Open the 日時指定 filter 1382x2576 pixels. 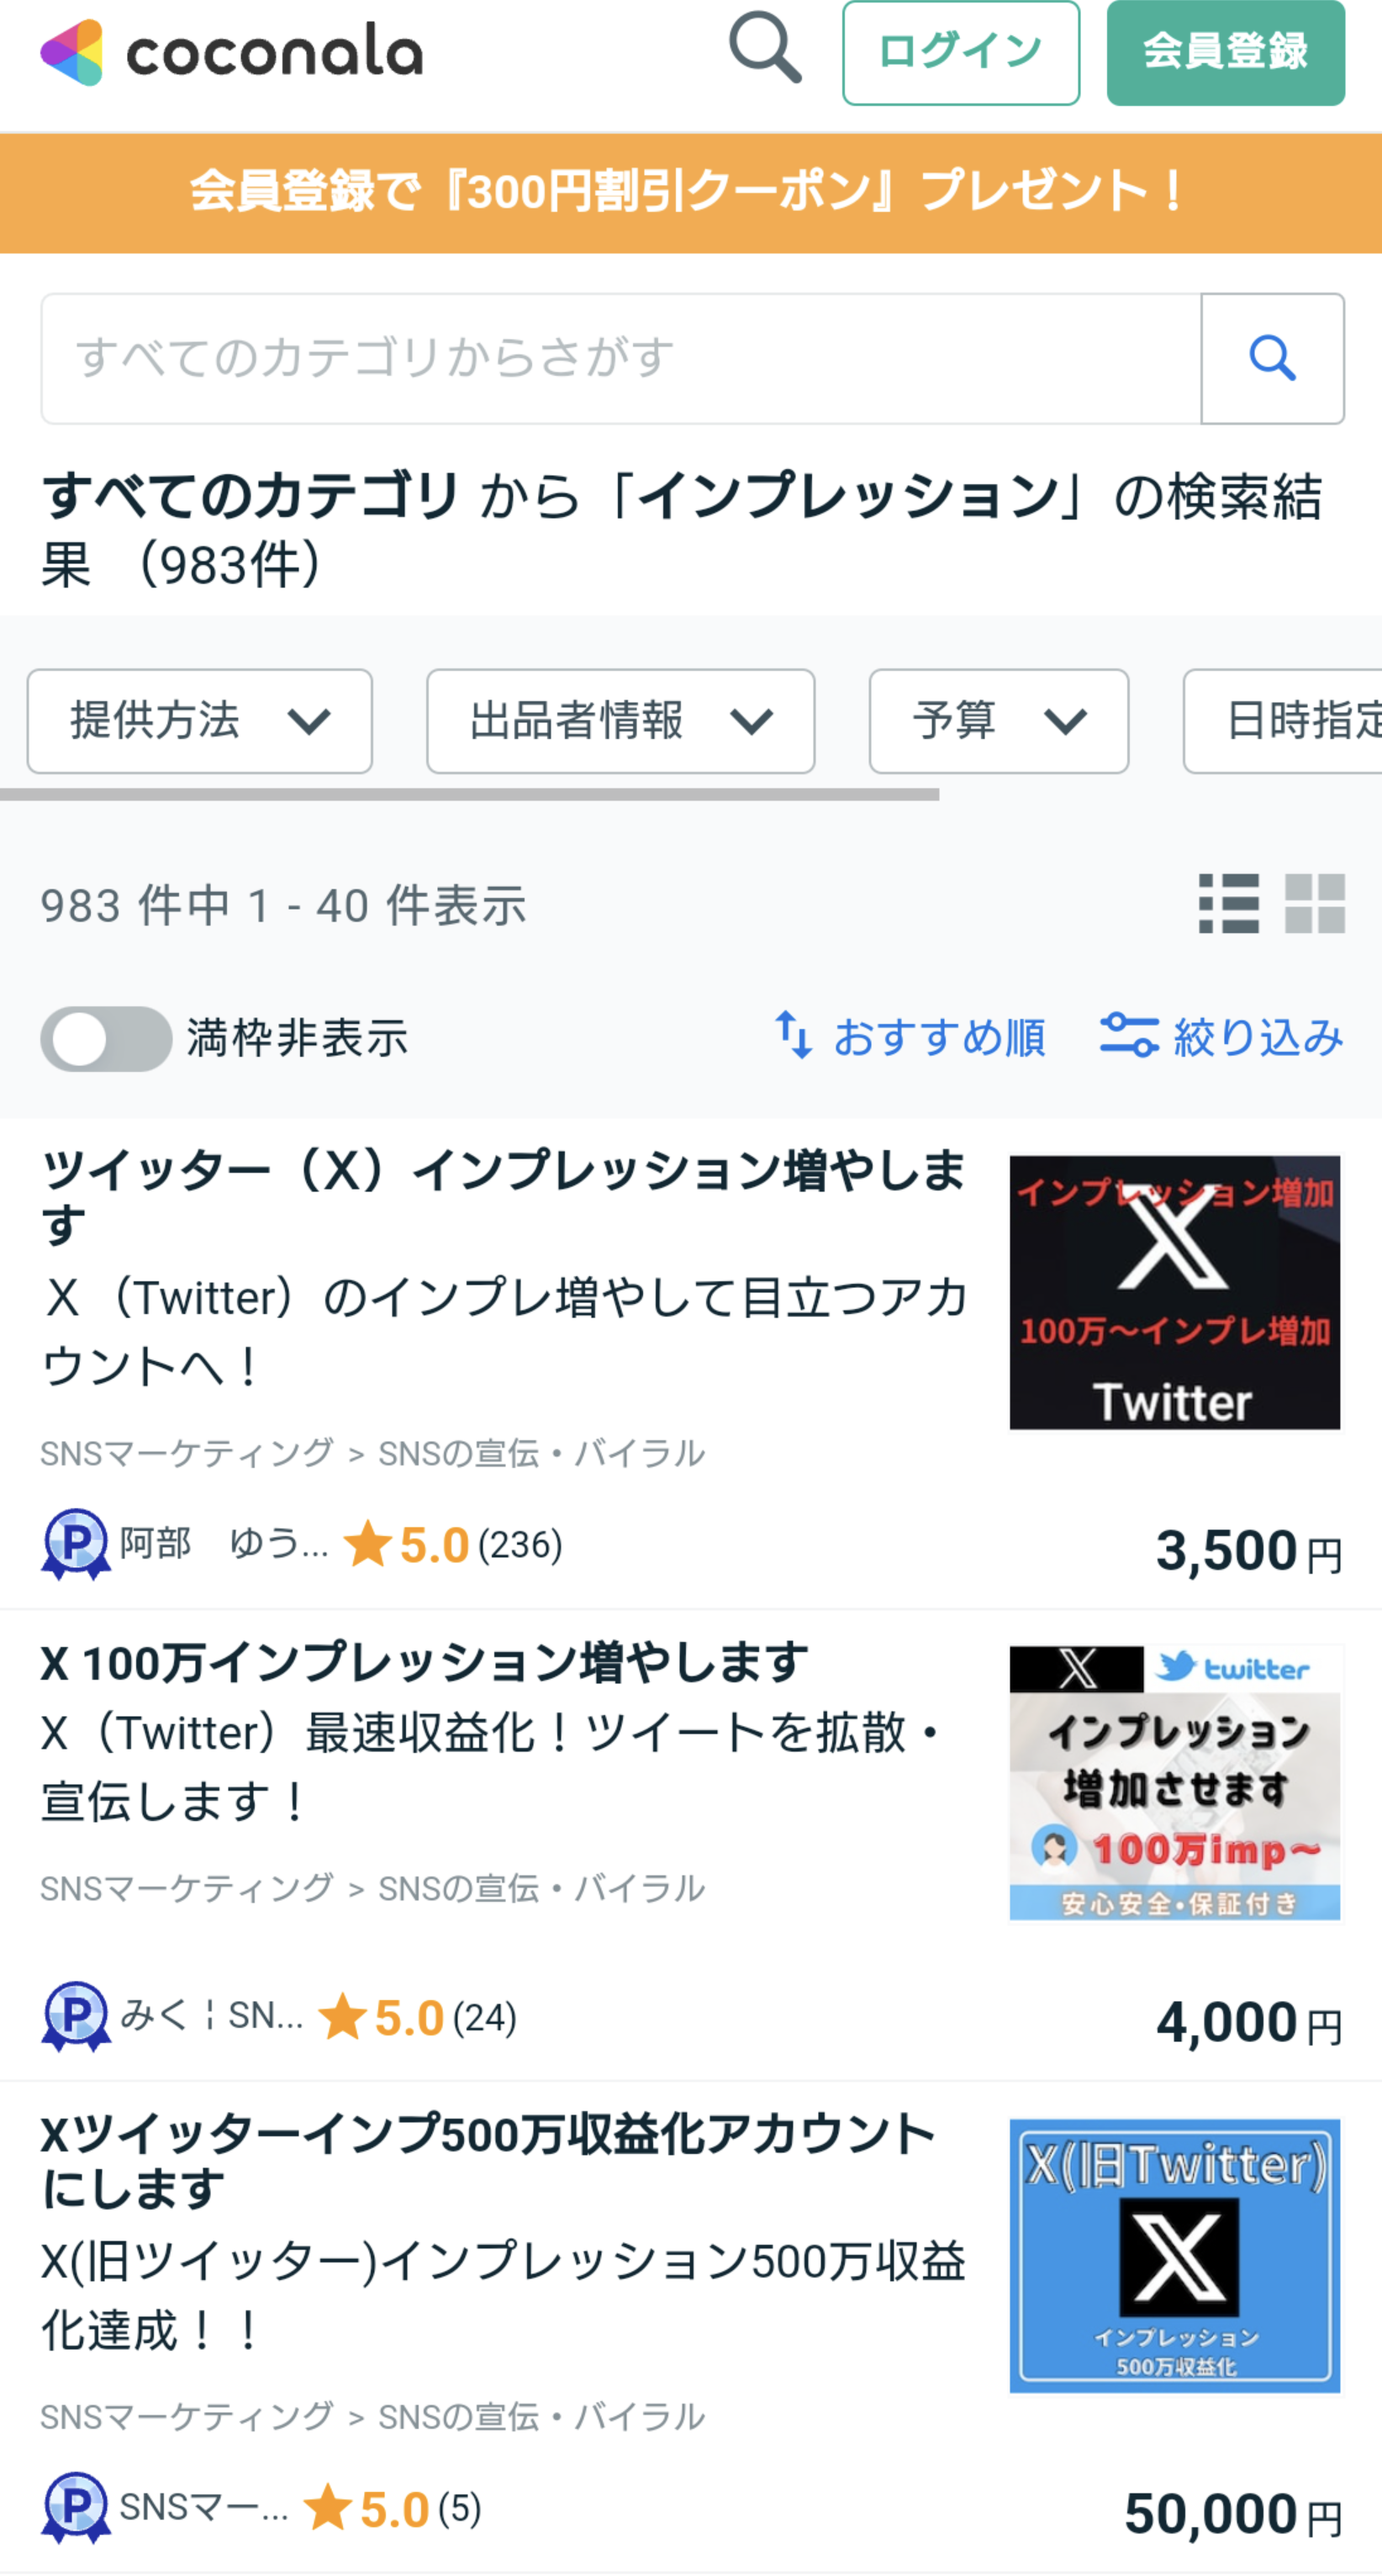coord(1284,721)
